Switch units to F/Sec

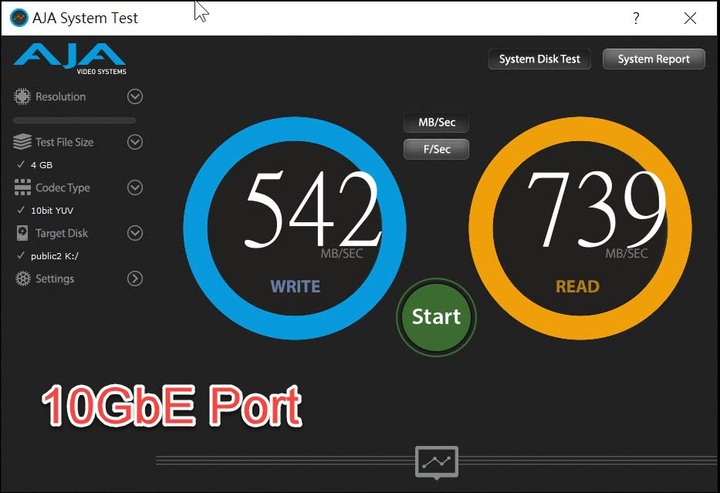[x=436, y=149]
